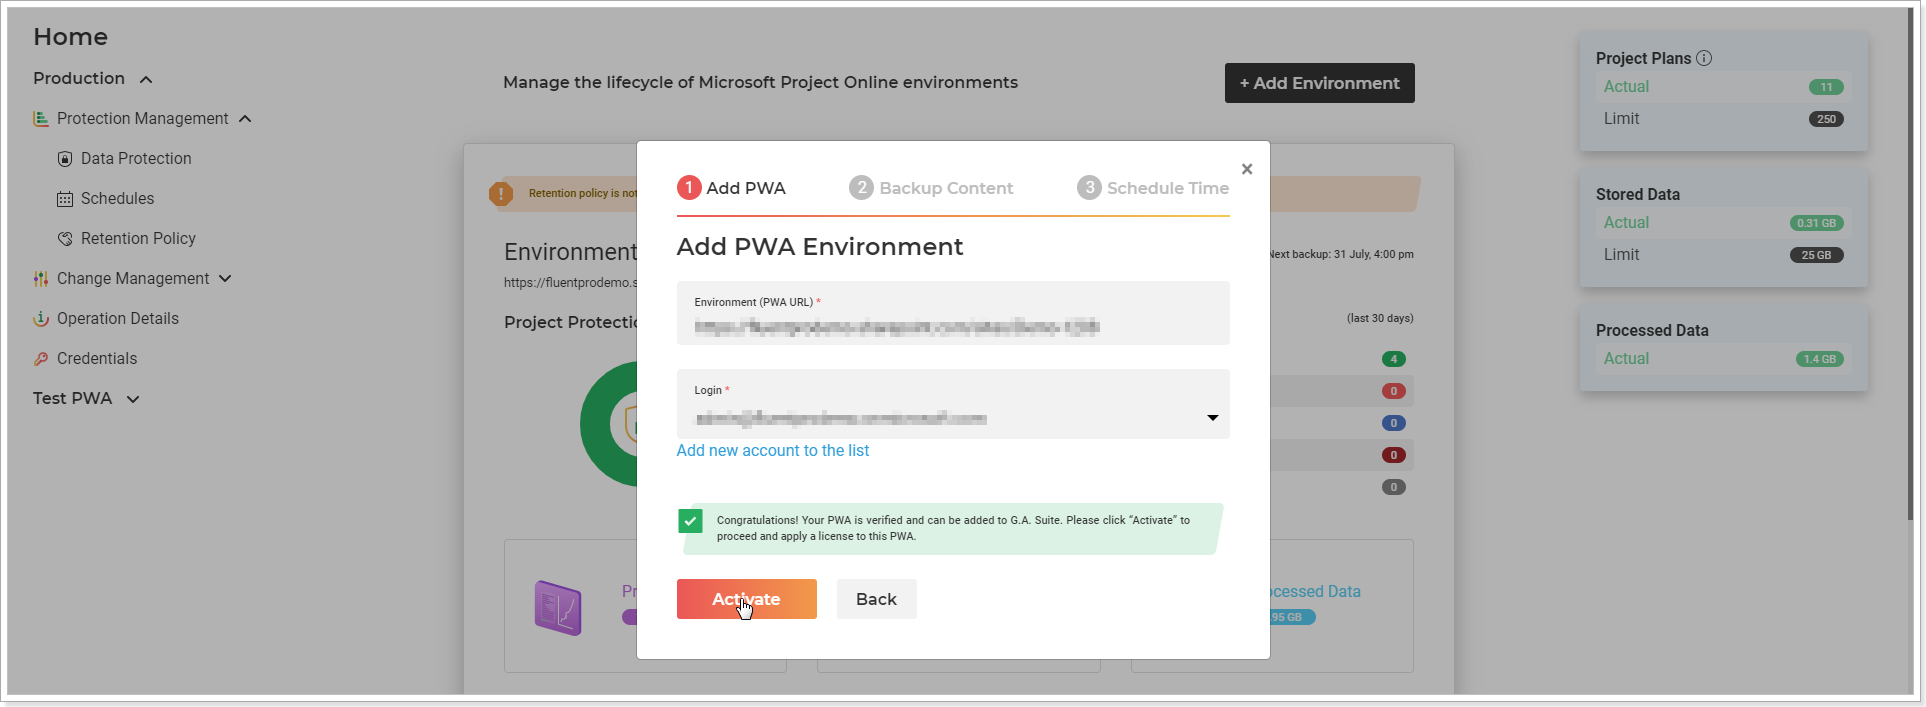Select the Backup Content step tab
1926x707 pixels.
pos(931,188)
